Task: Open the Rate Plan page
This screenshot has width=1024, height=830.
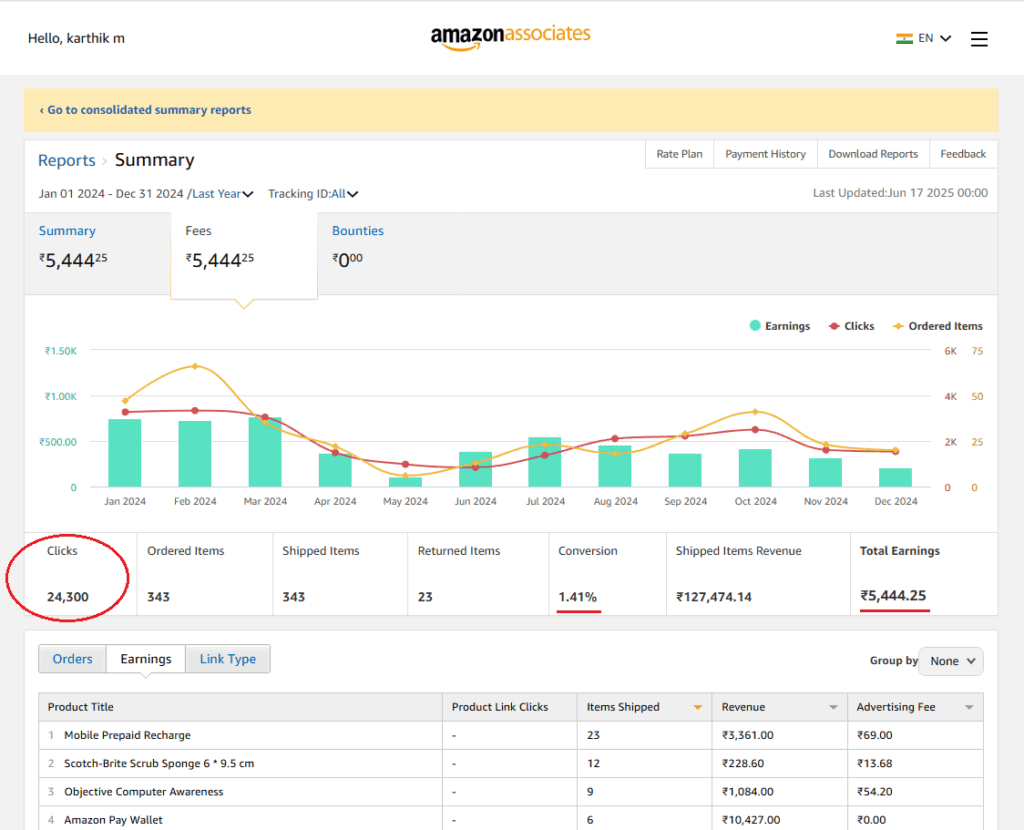Action: 679,154
